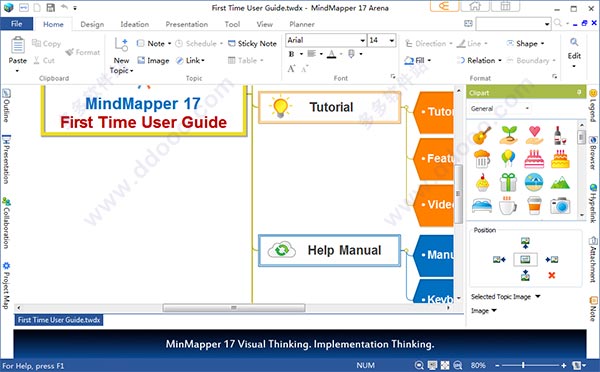Select First Time User Guide.twdx document tab
Screen dimensions: 600x372
click(x=59, y=320)
